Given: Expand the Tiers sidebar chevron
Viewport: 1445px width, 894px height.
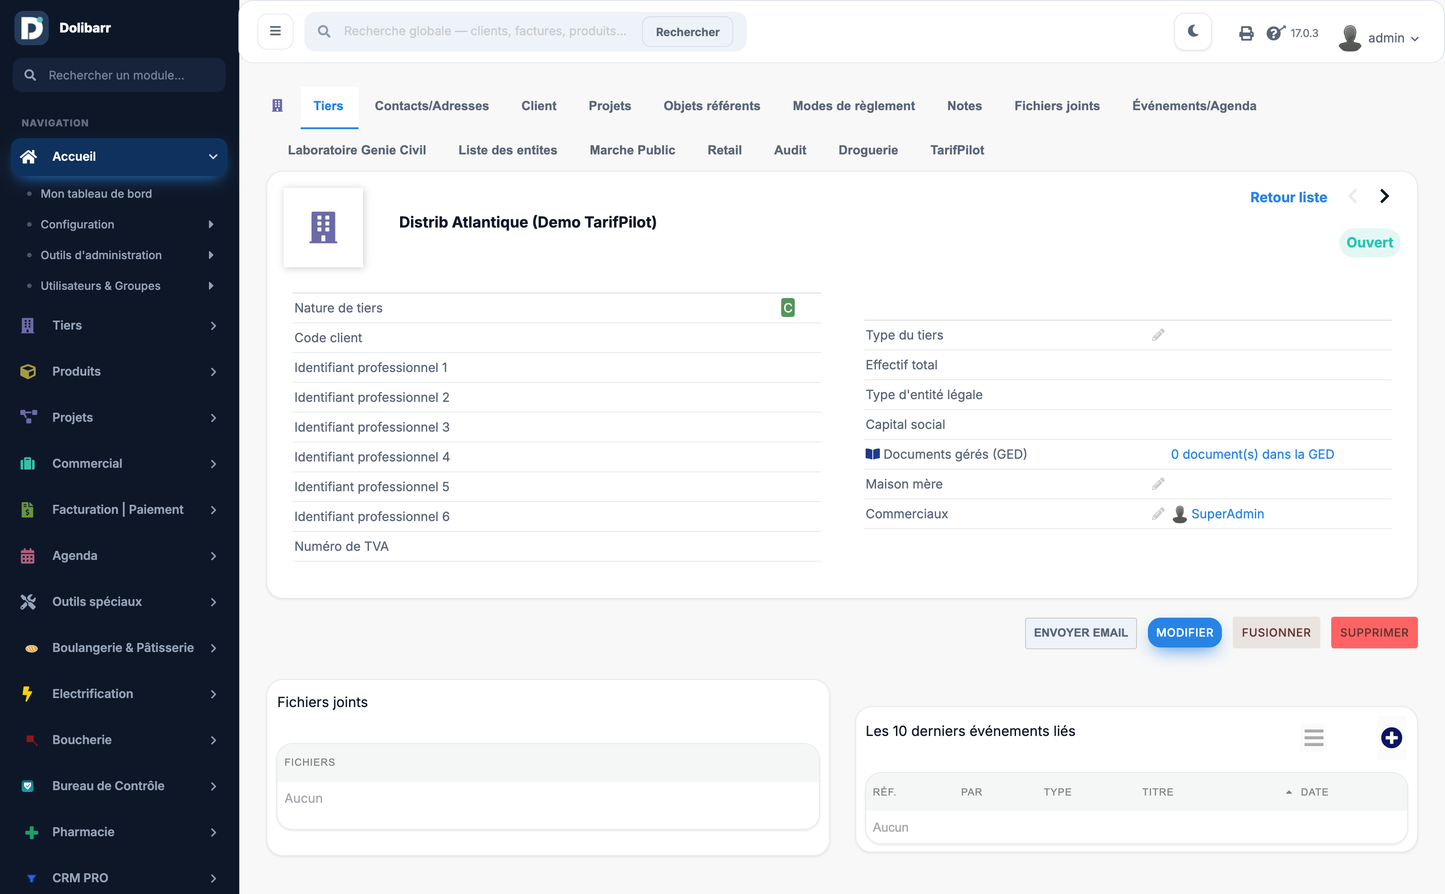Looking at the screenshot, I should click(213, 326).
